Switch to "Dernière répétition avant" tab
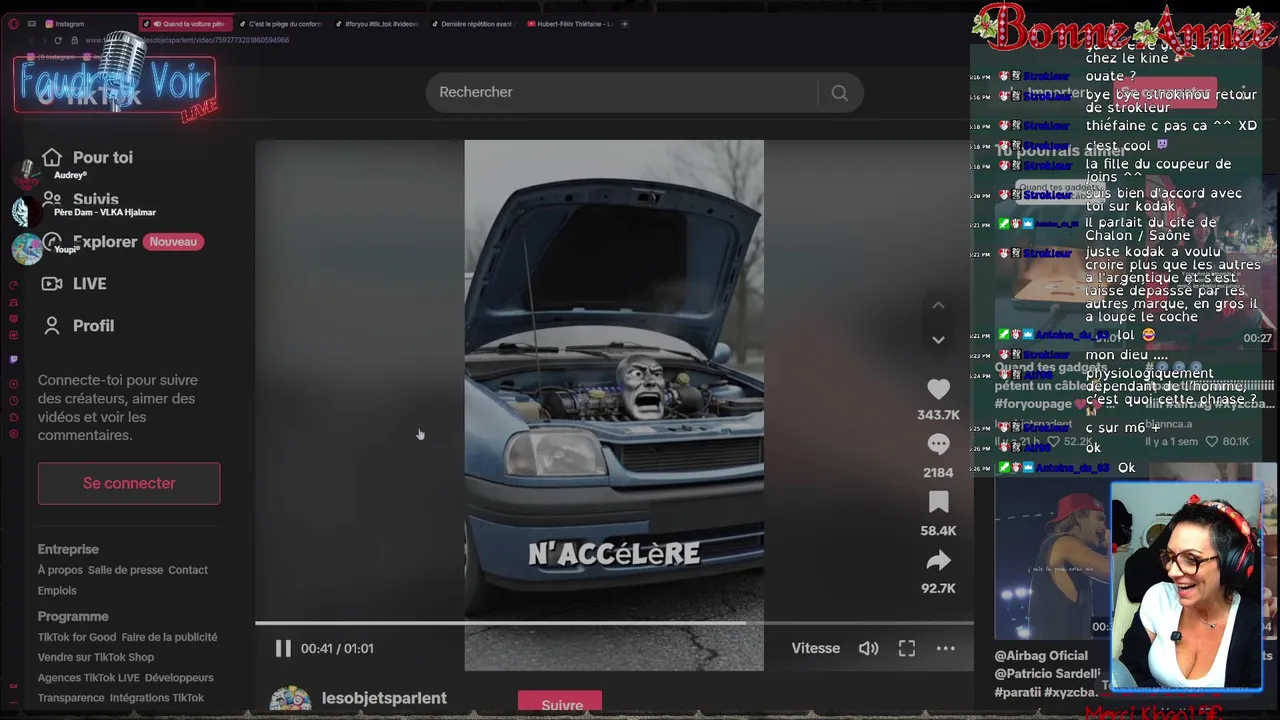This screenshot has width=1280, height=720. [472, 24]
